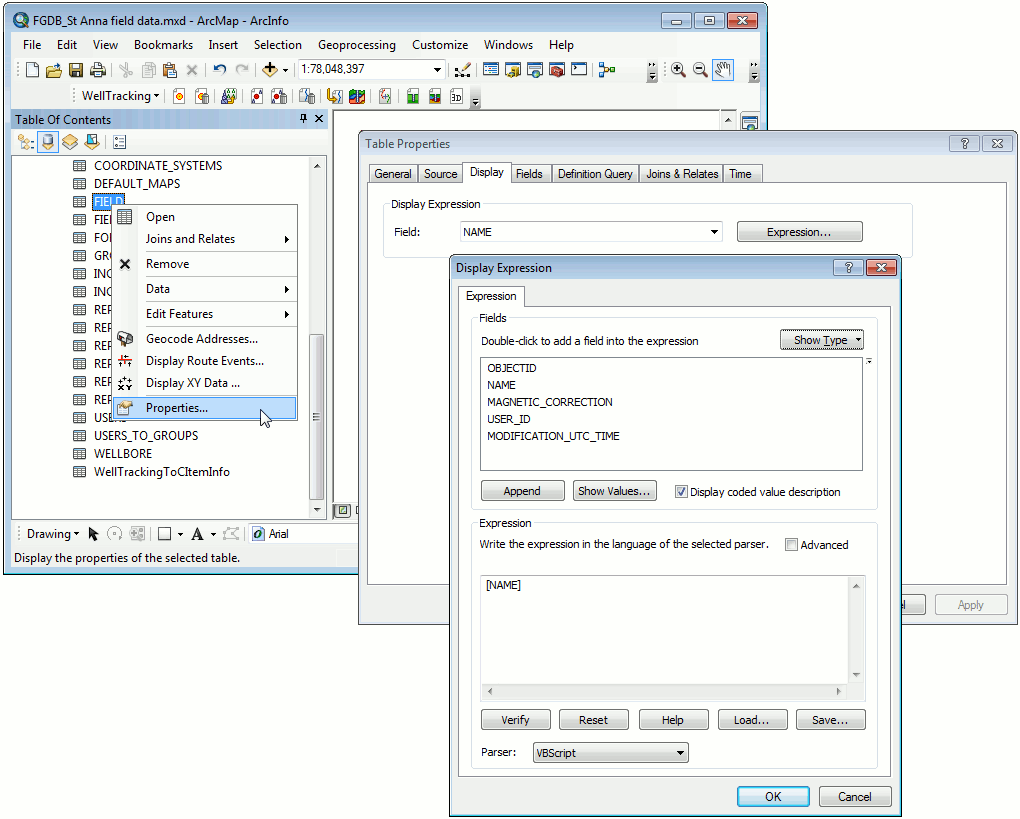Image resolution: width=1020 pixels, height=819 pixels.
Task: Open the ArcToolbox red toolbox icon
Action: click(557, 70)
